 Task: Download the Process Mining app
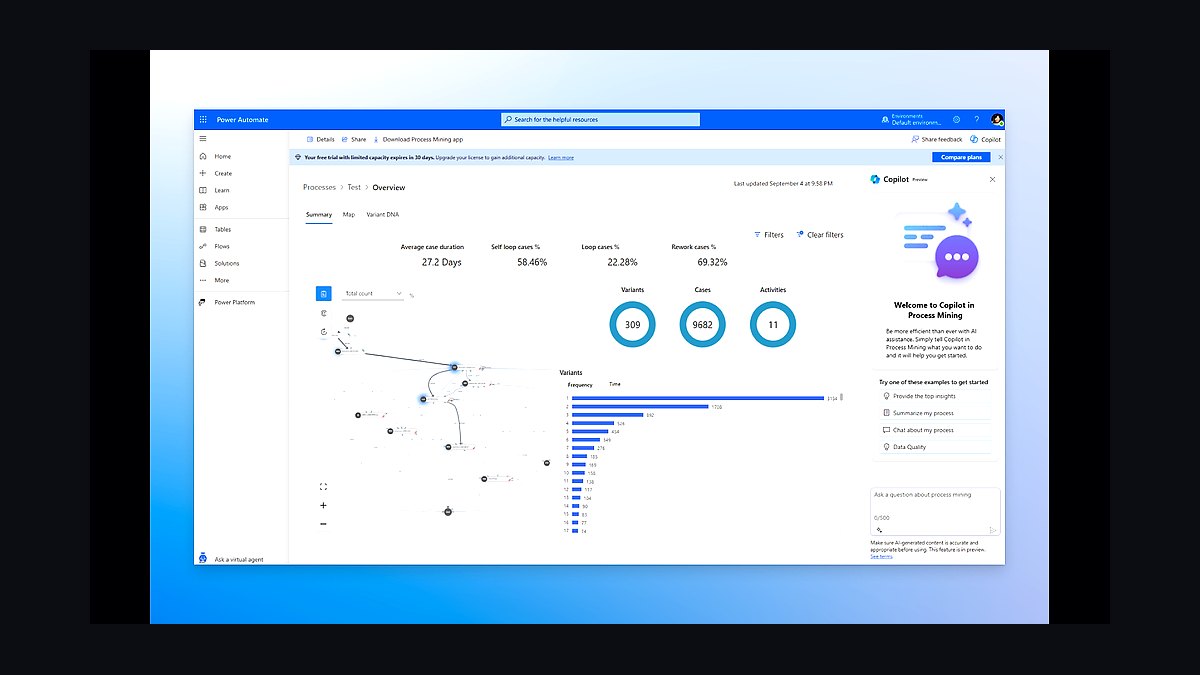click(417, 139)
